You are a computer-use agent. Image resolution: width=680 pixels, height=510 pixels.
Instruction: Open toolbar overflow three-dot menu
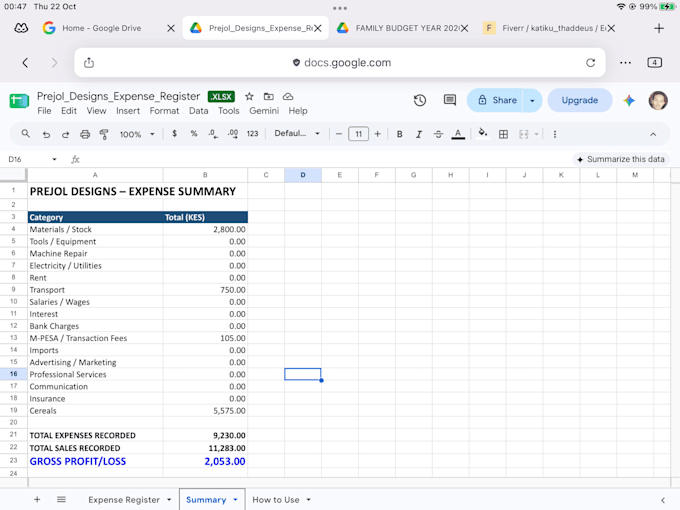555,134
